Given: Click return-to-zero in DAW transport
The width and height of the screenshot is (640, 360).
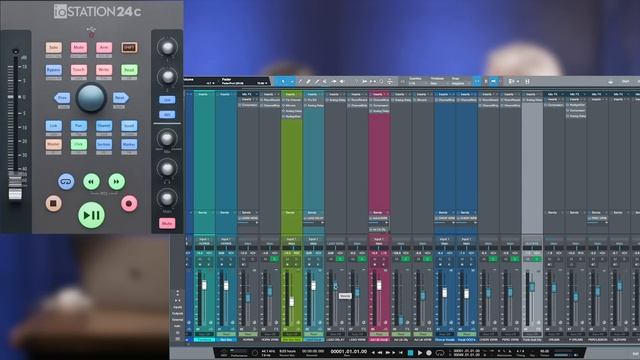Looking at the screenshot, I should click(x=401, y=352).
